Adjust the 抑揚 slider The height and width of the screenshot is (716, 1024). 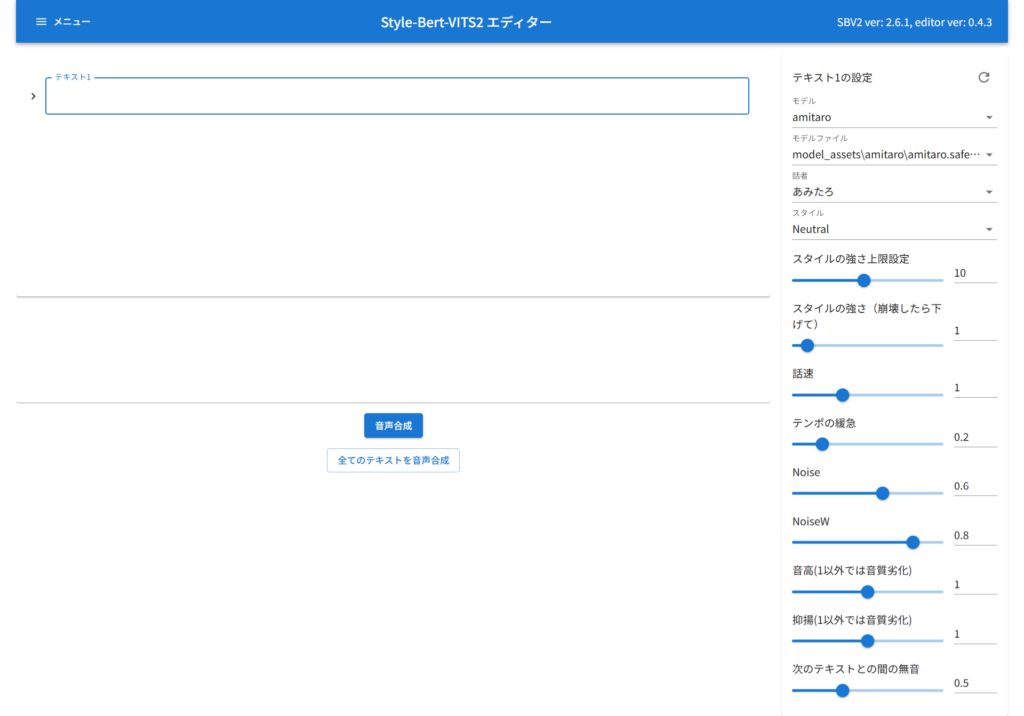click(867, 641)
